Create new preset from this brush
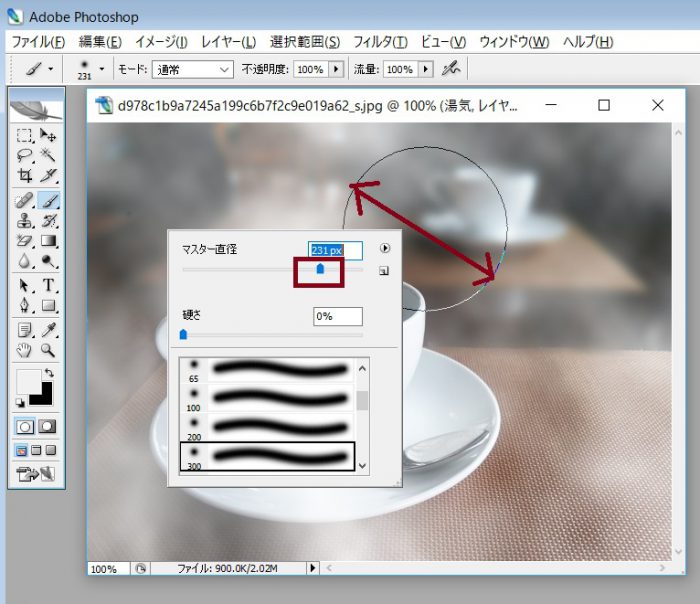700x604 pixels. pyautogui.click(x=384, y=271)
